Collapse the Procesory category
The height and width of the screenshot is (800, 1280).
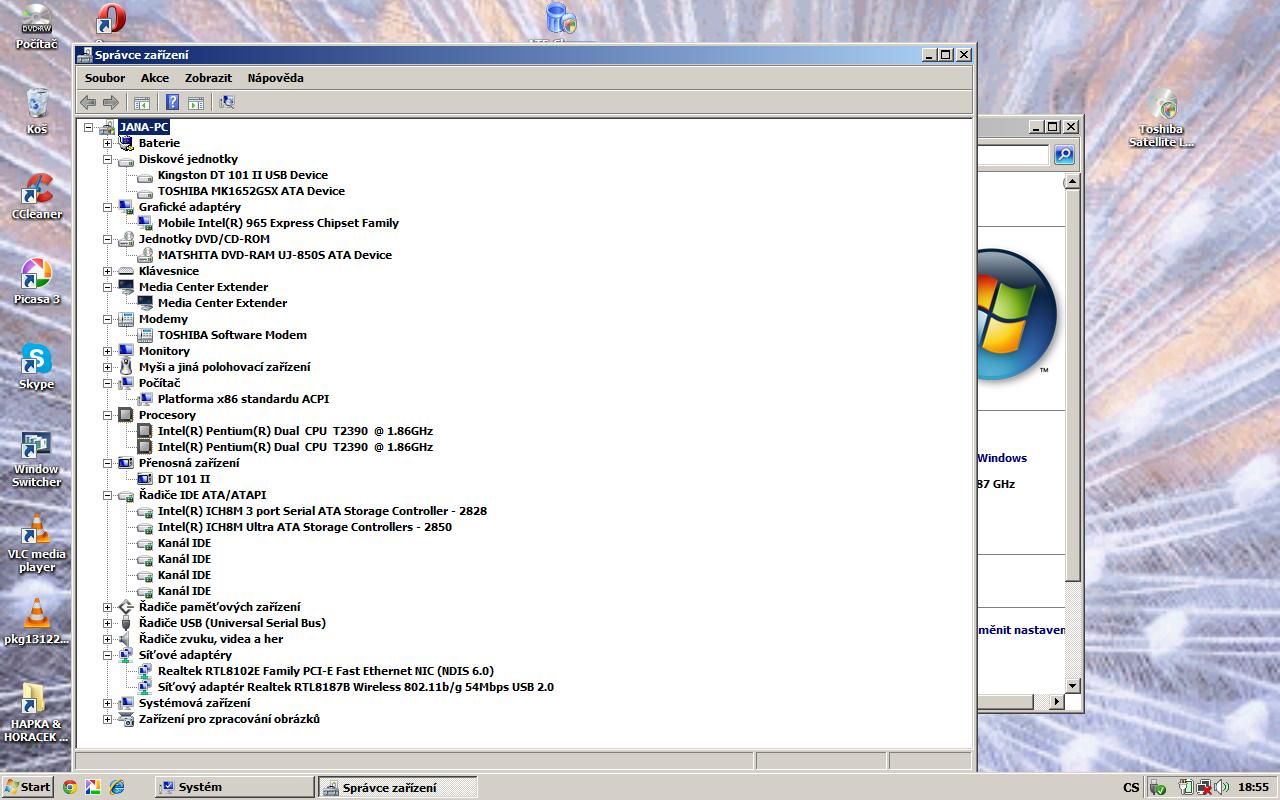[x=107, y=415]
